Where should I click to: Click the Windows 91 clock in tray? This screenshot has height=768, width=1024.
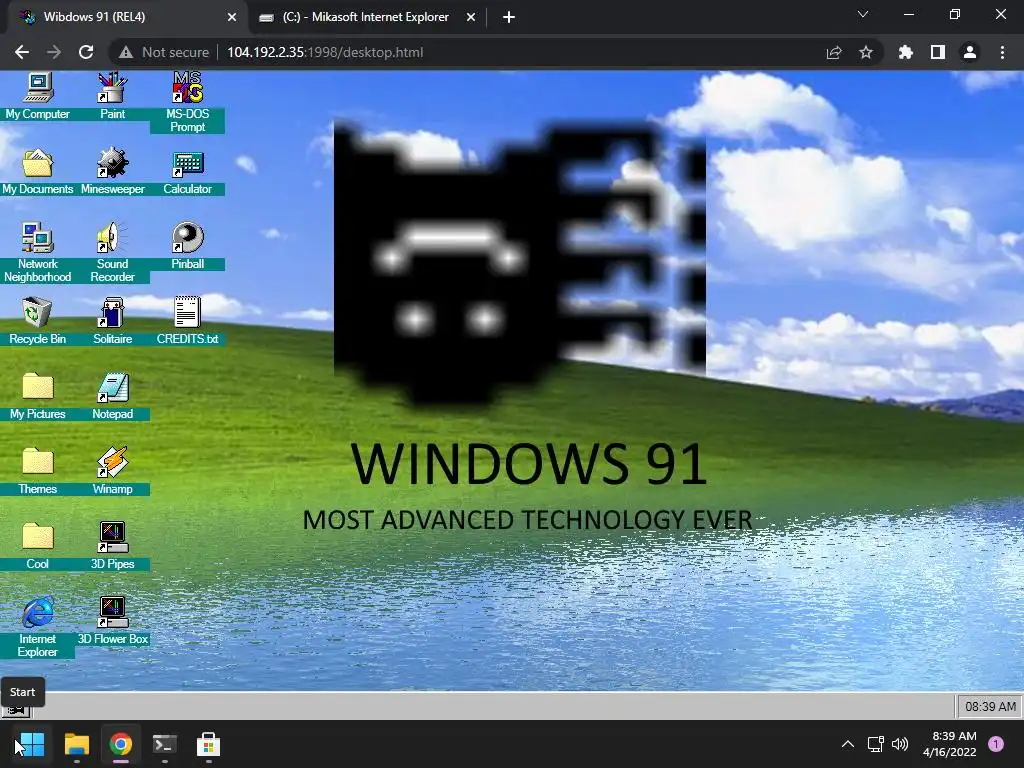[990, 707]
